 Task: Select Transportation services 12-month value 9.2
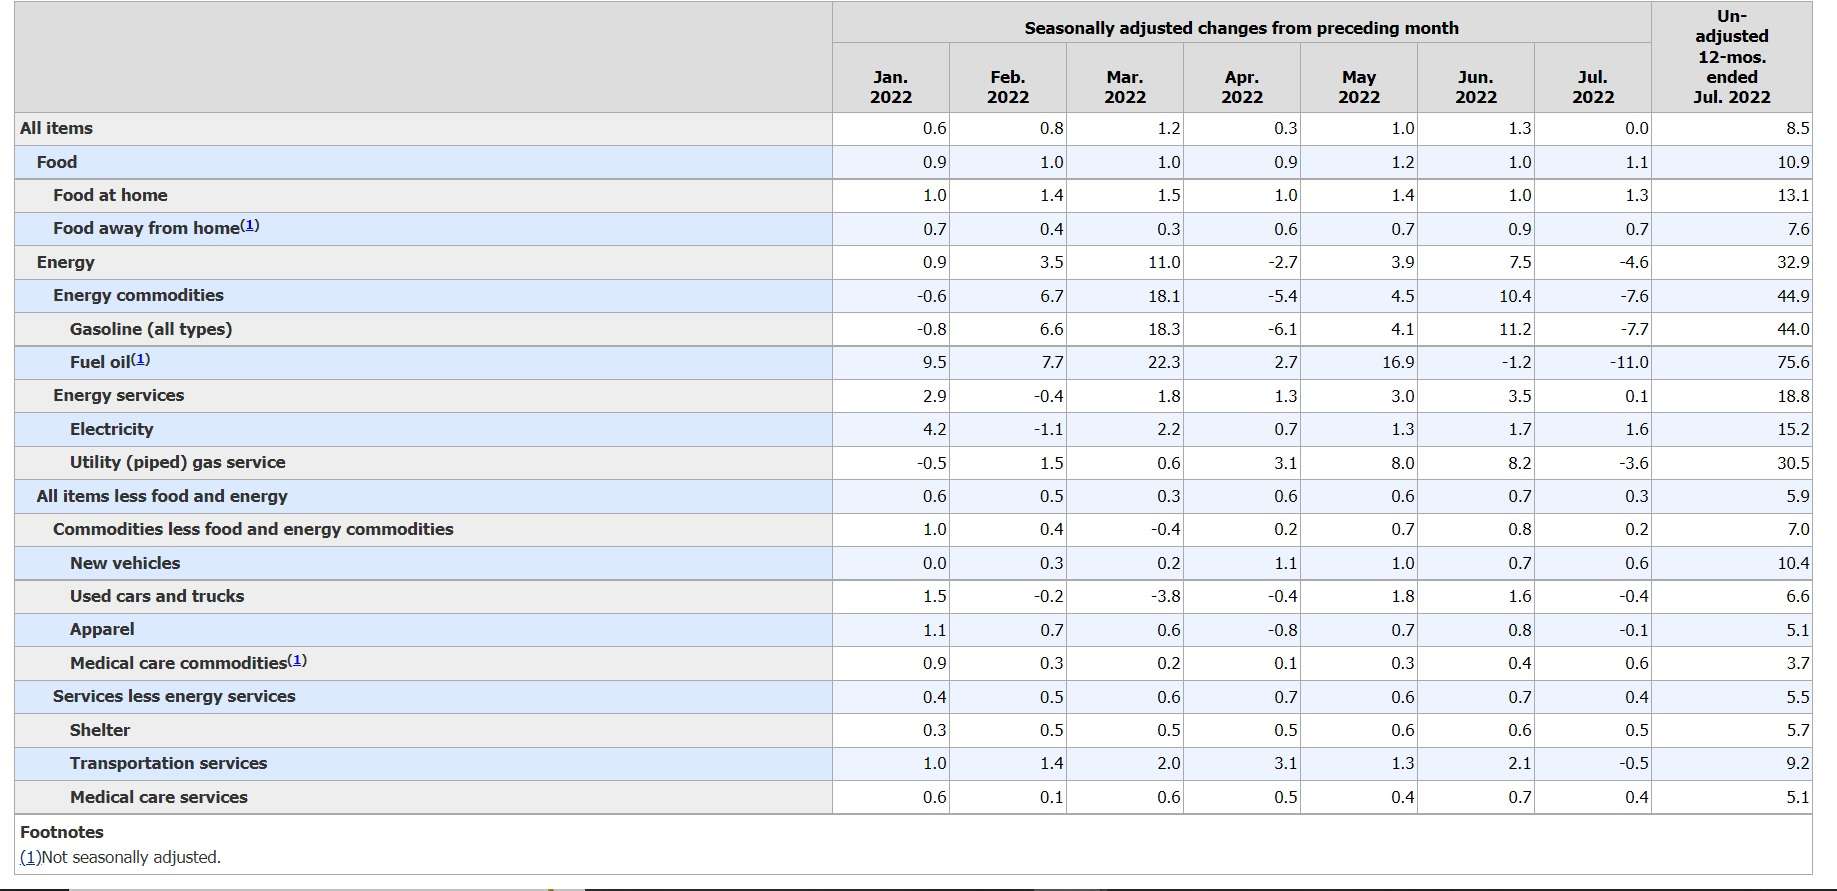coord(1797,763)
